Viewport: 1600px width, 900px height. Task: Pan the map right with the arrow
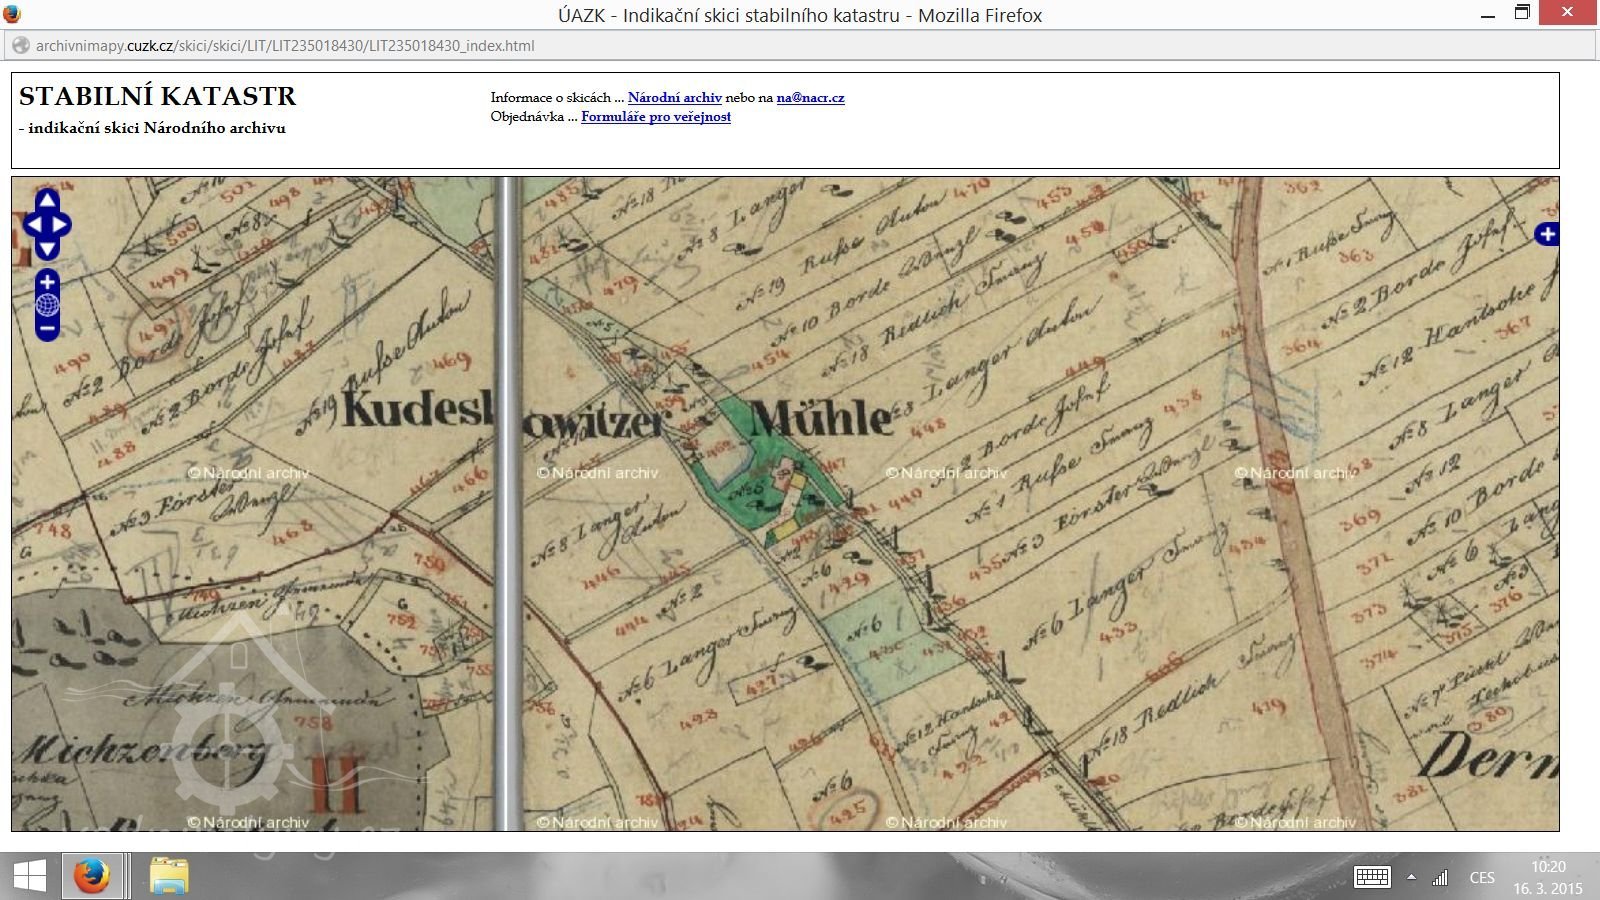click(61, 225)
